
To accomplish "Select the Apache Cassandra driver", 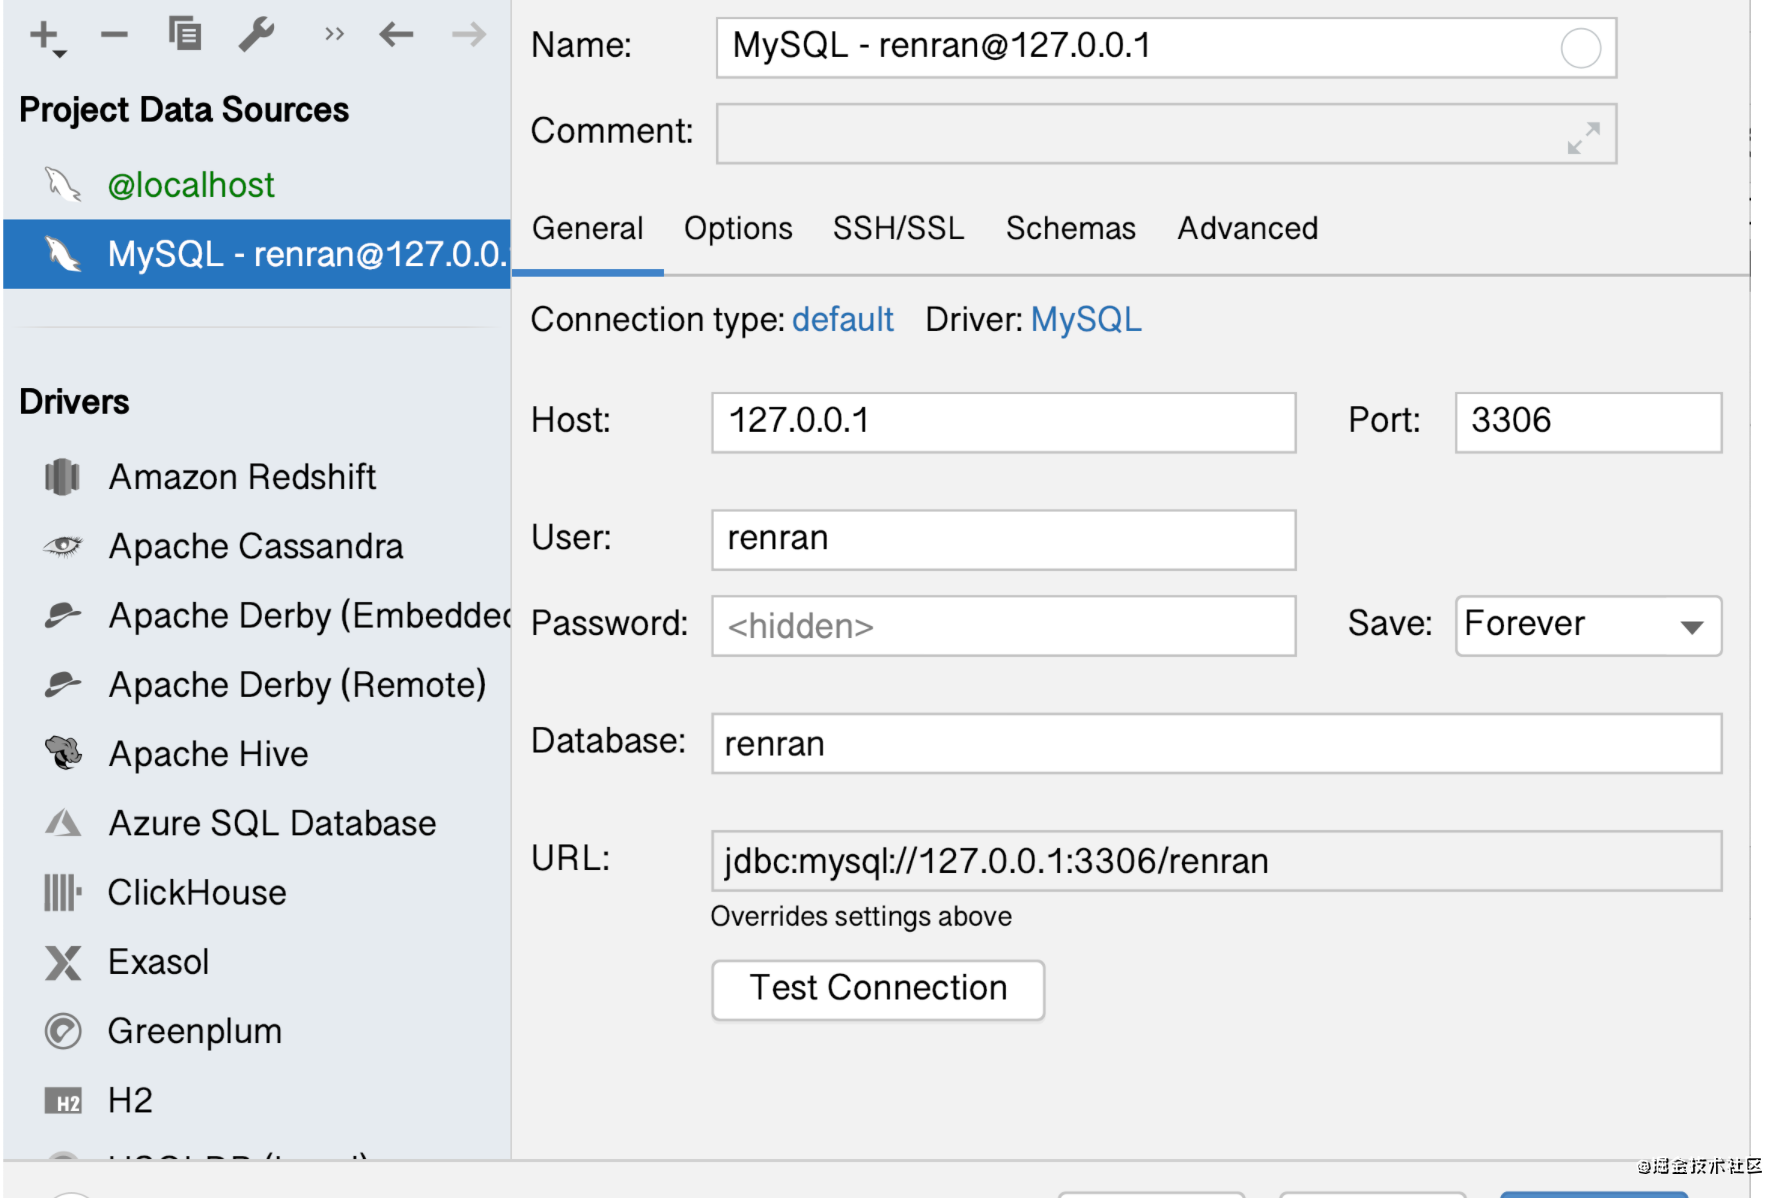I will coord(255,547).
